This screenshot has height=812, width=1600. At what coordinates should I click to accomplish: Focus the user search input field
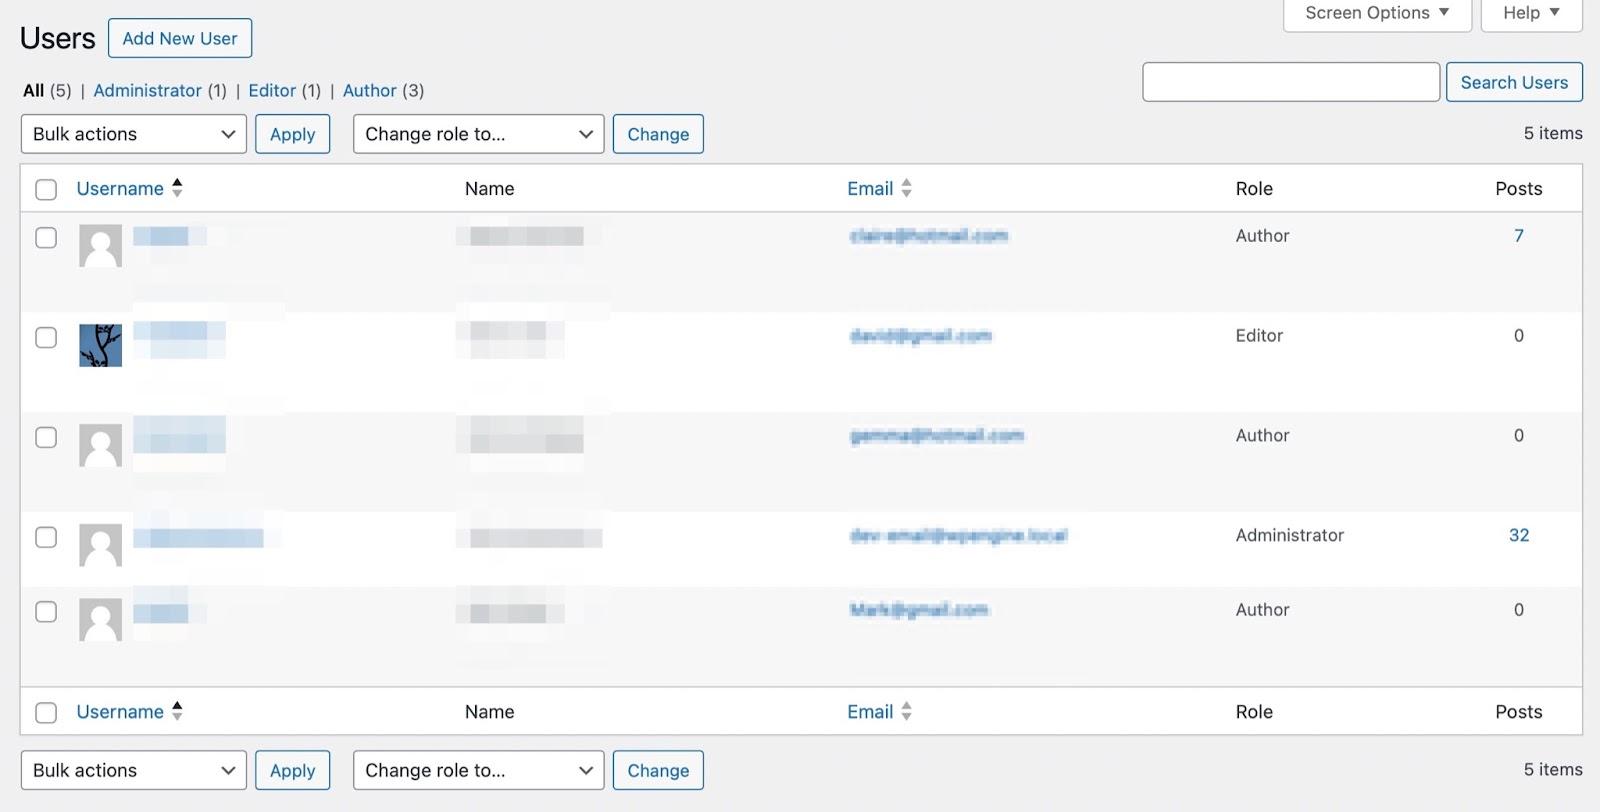pyautogui.click(x=1291, y=82)
